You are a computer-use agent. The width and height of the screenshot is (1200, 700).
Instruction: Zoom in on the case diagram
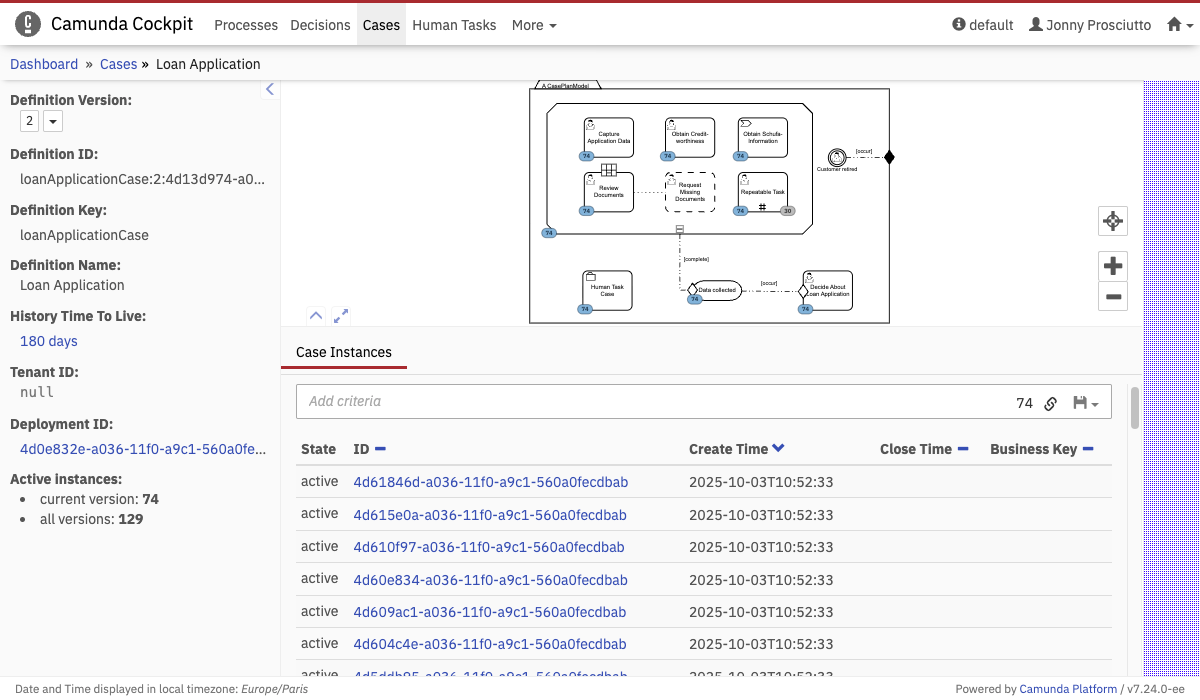pos(1112,266)
